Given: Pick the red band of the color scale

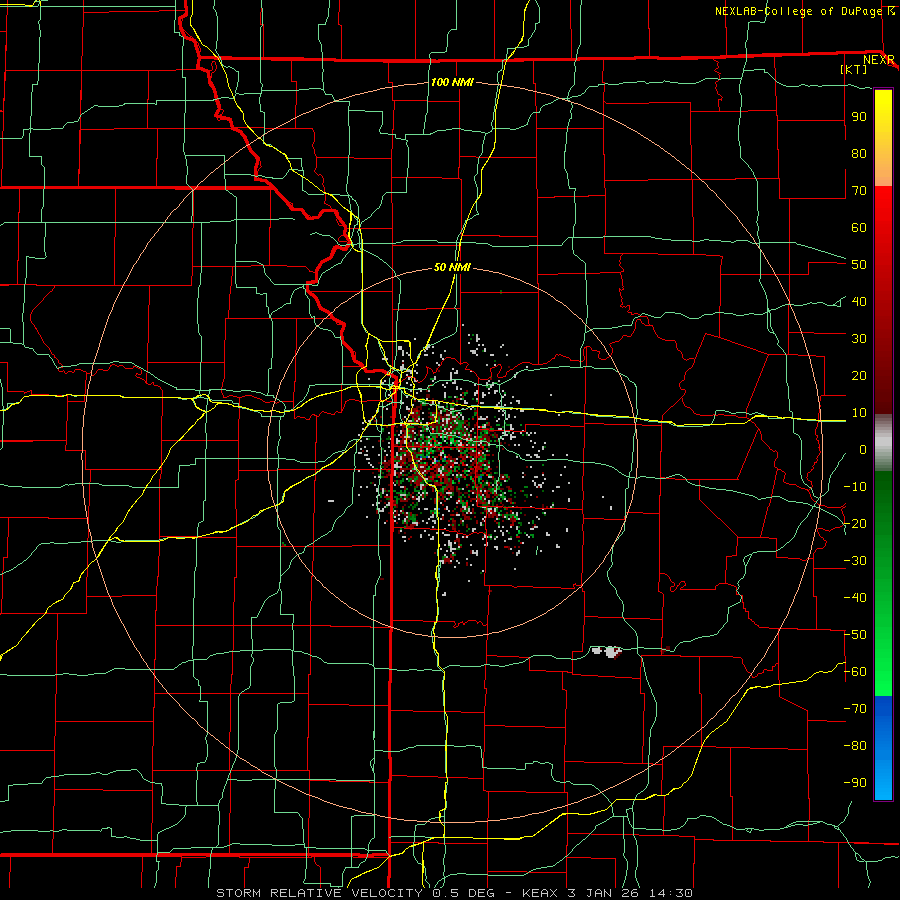Looking at the screenshot, I should click(x=883, y=300).
